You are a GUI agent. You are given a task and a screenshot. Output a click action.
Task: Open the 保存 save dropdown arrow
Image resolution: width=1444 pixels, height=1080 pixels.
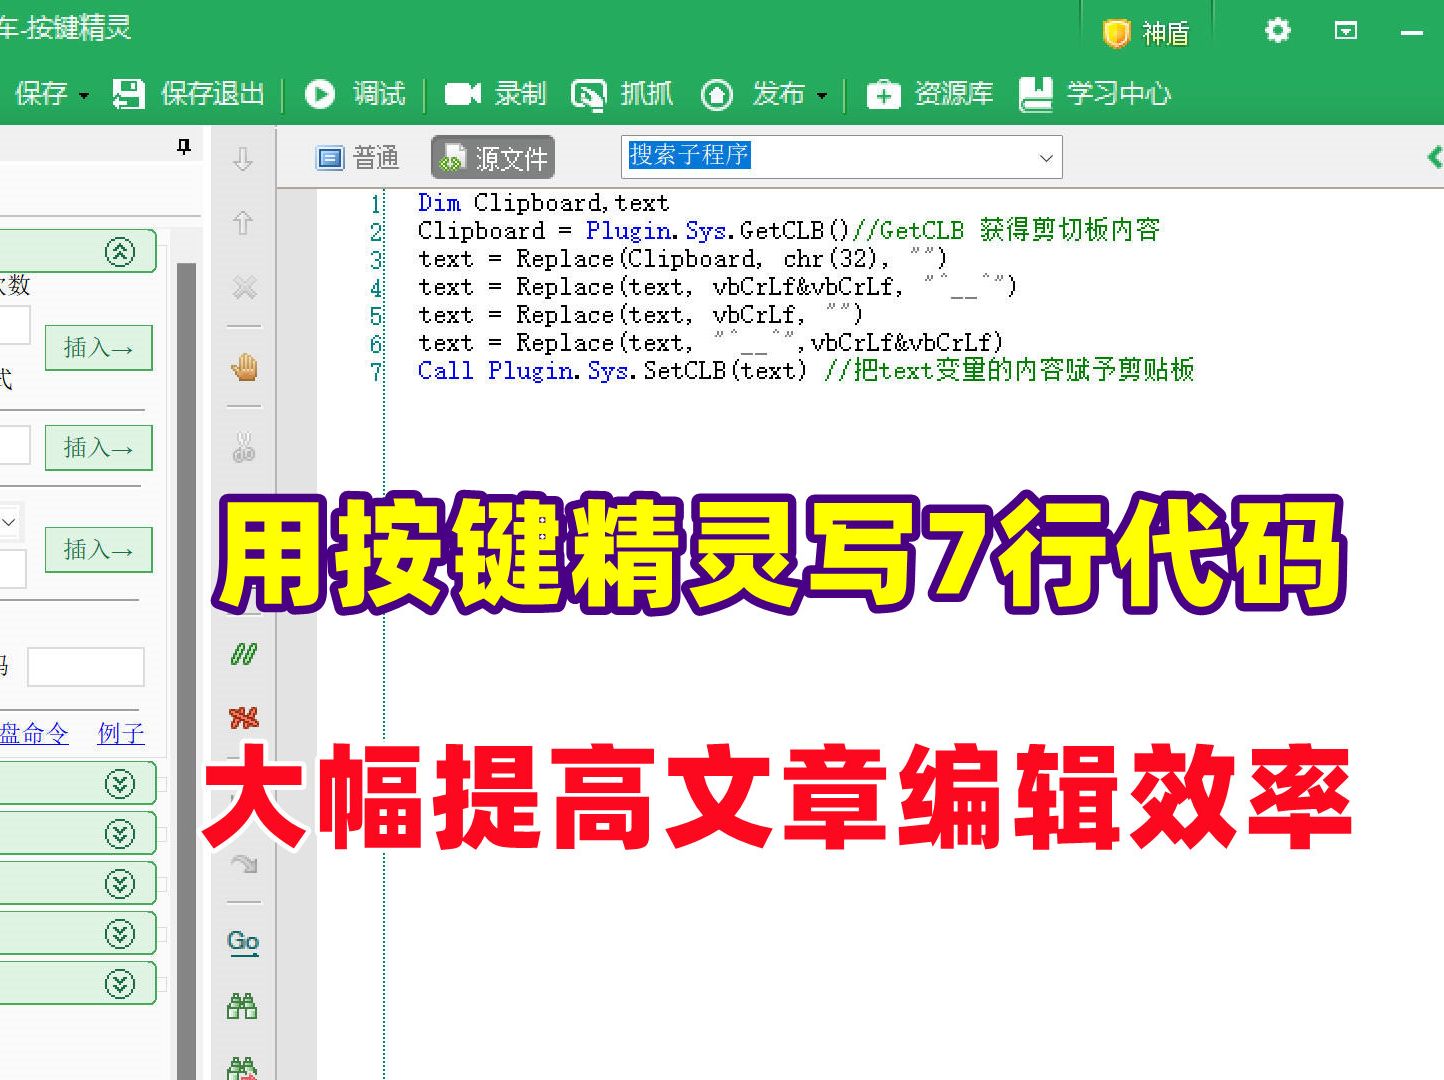[84, 95]
